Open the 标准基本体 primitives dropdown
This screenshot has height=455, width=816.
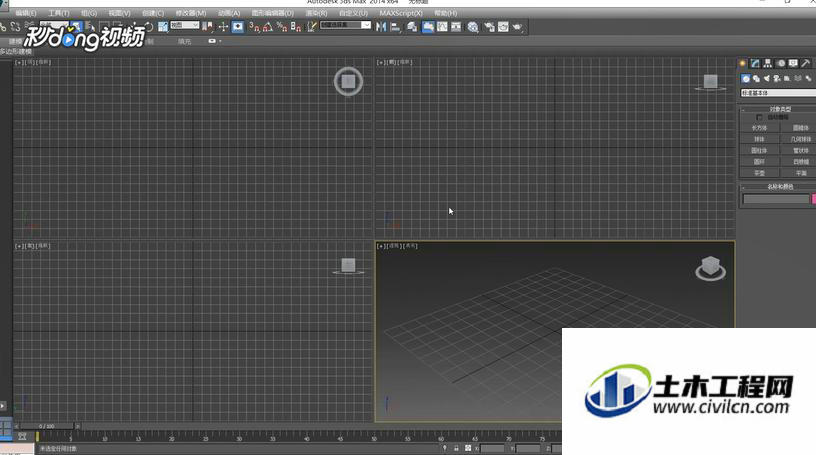pos(778,93)
